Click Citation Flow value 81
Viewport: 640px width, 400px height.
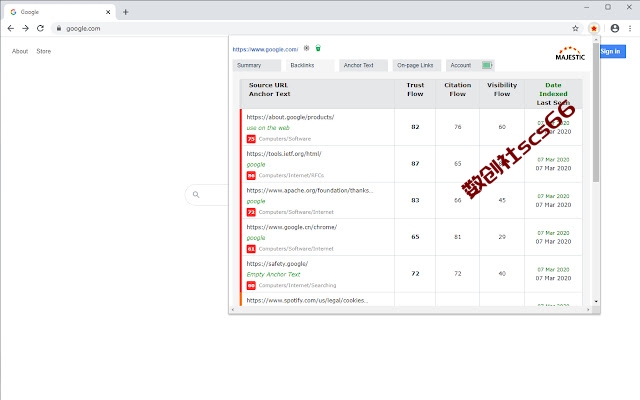coord(458,237)
